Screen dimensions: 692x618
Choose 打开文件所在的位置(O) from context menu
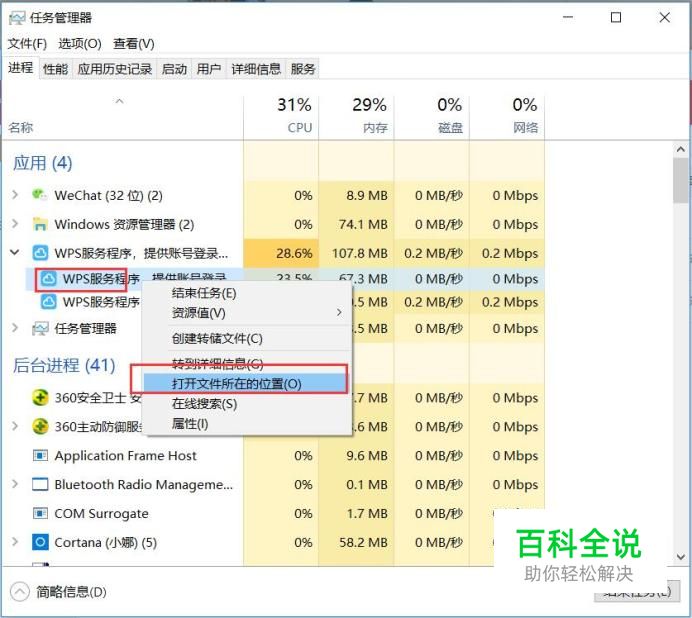pos(245,384)
